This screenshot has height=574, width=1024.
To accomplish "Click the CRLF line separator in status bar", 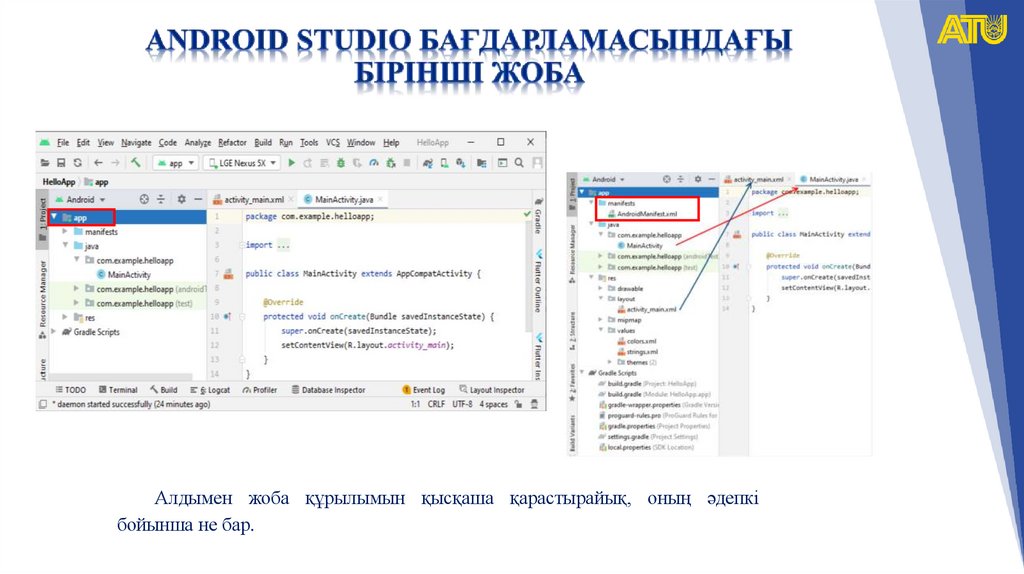I will 436,404.
